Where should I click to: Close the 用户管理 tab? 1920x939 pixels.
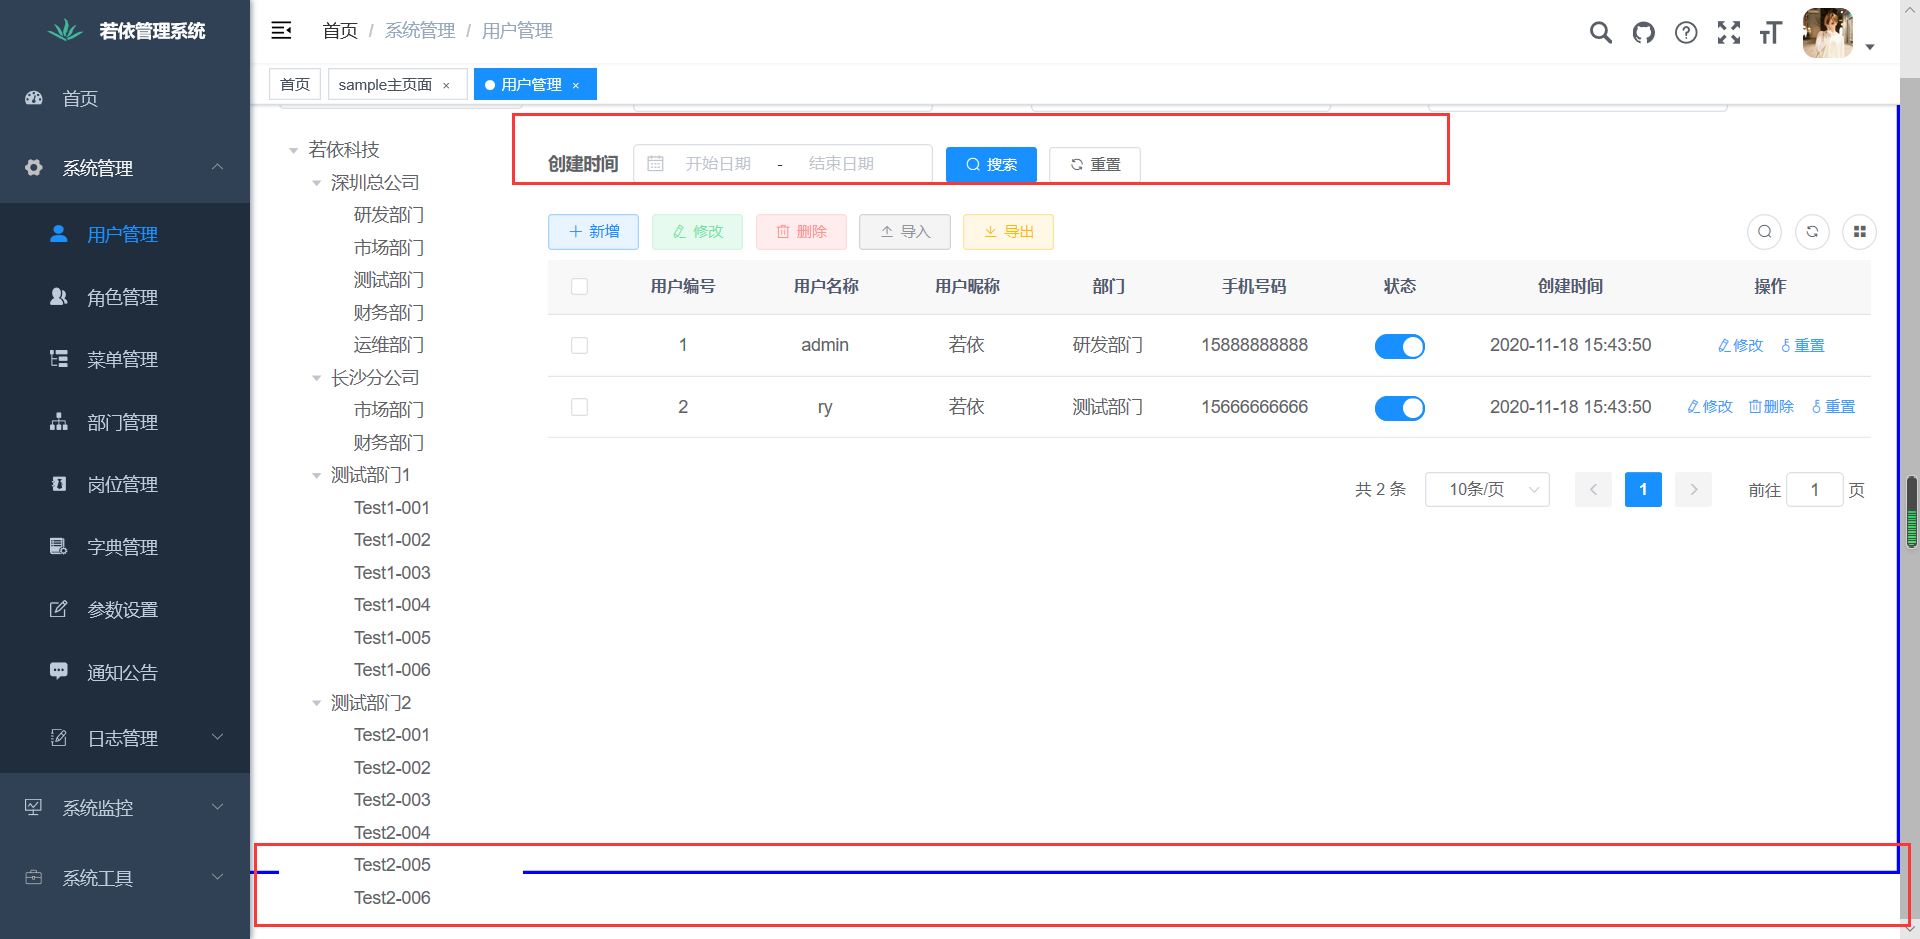click(576, 85)
